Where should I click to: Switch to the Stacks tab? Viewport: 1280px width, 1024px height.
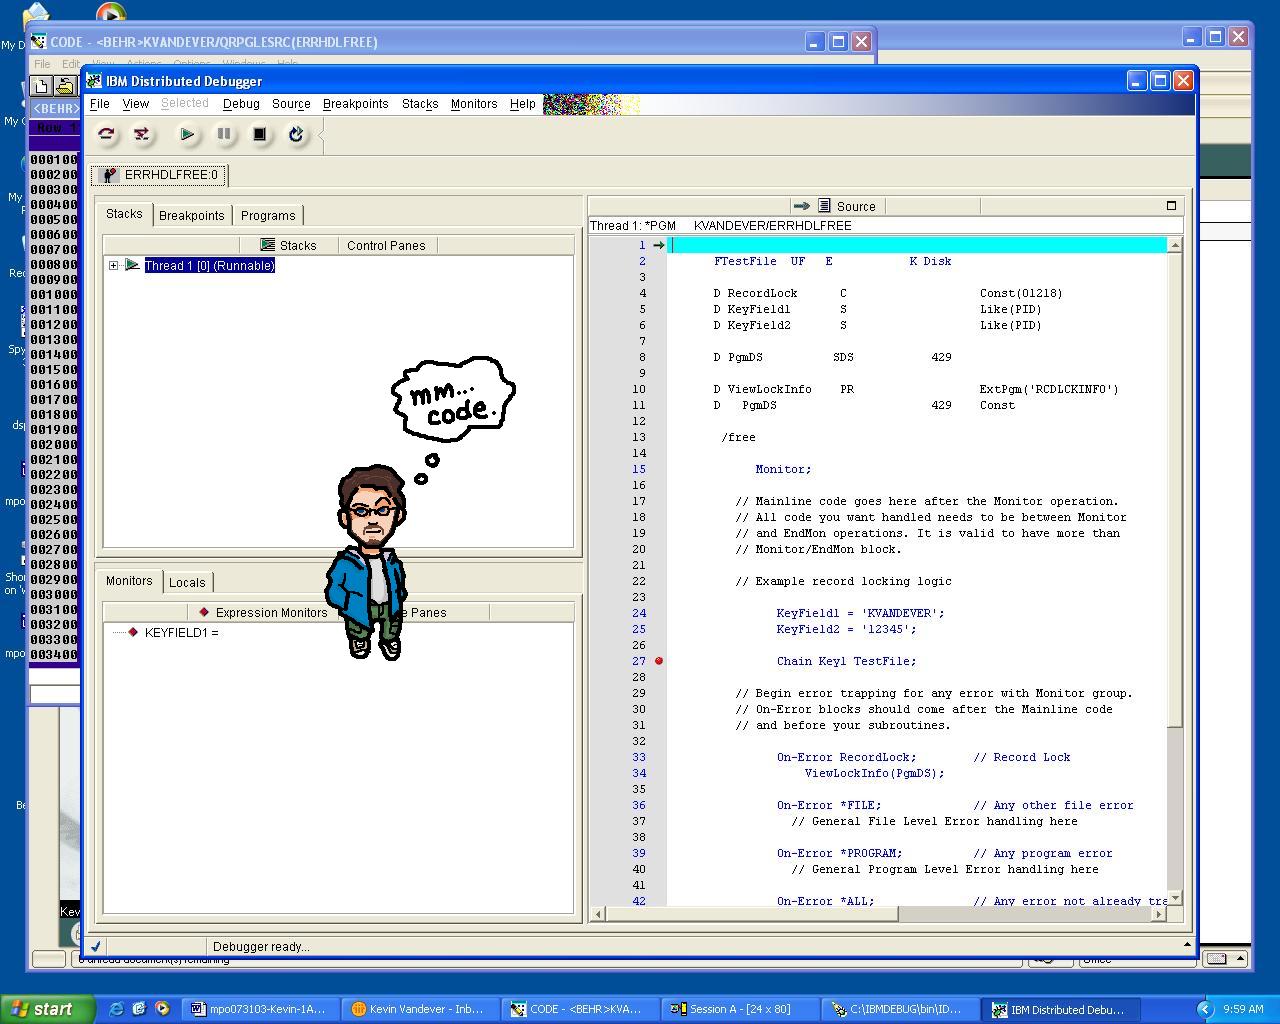[x=124, y=214]
